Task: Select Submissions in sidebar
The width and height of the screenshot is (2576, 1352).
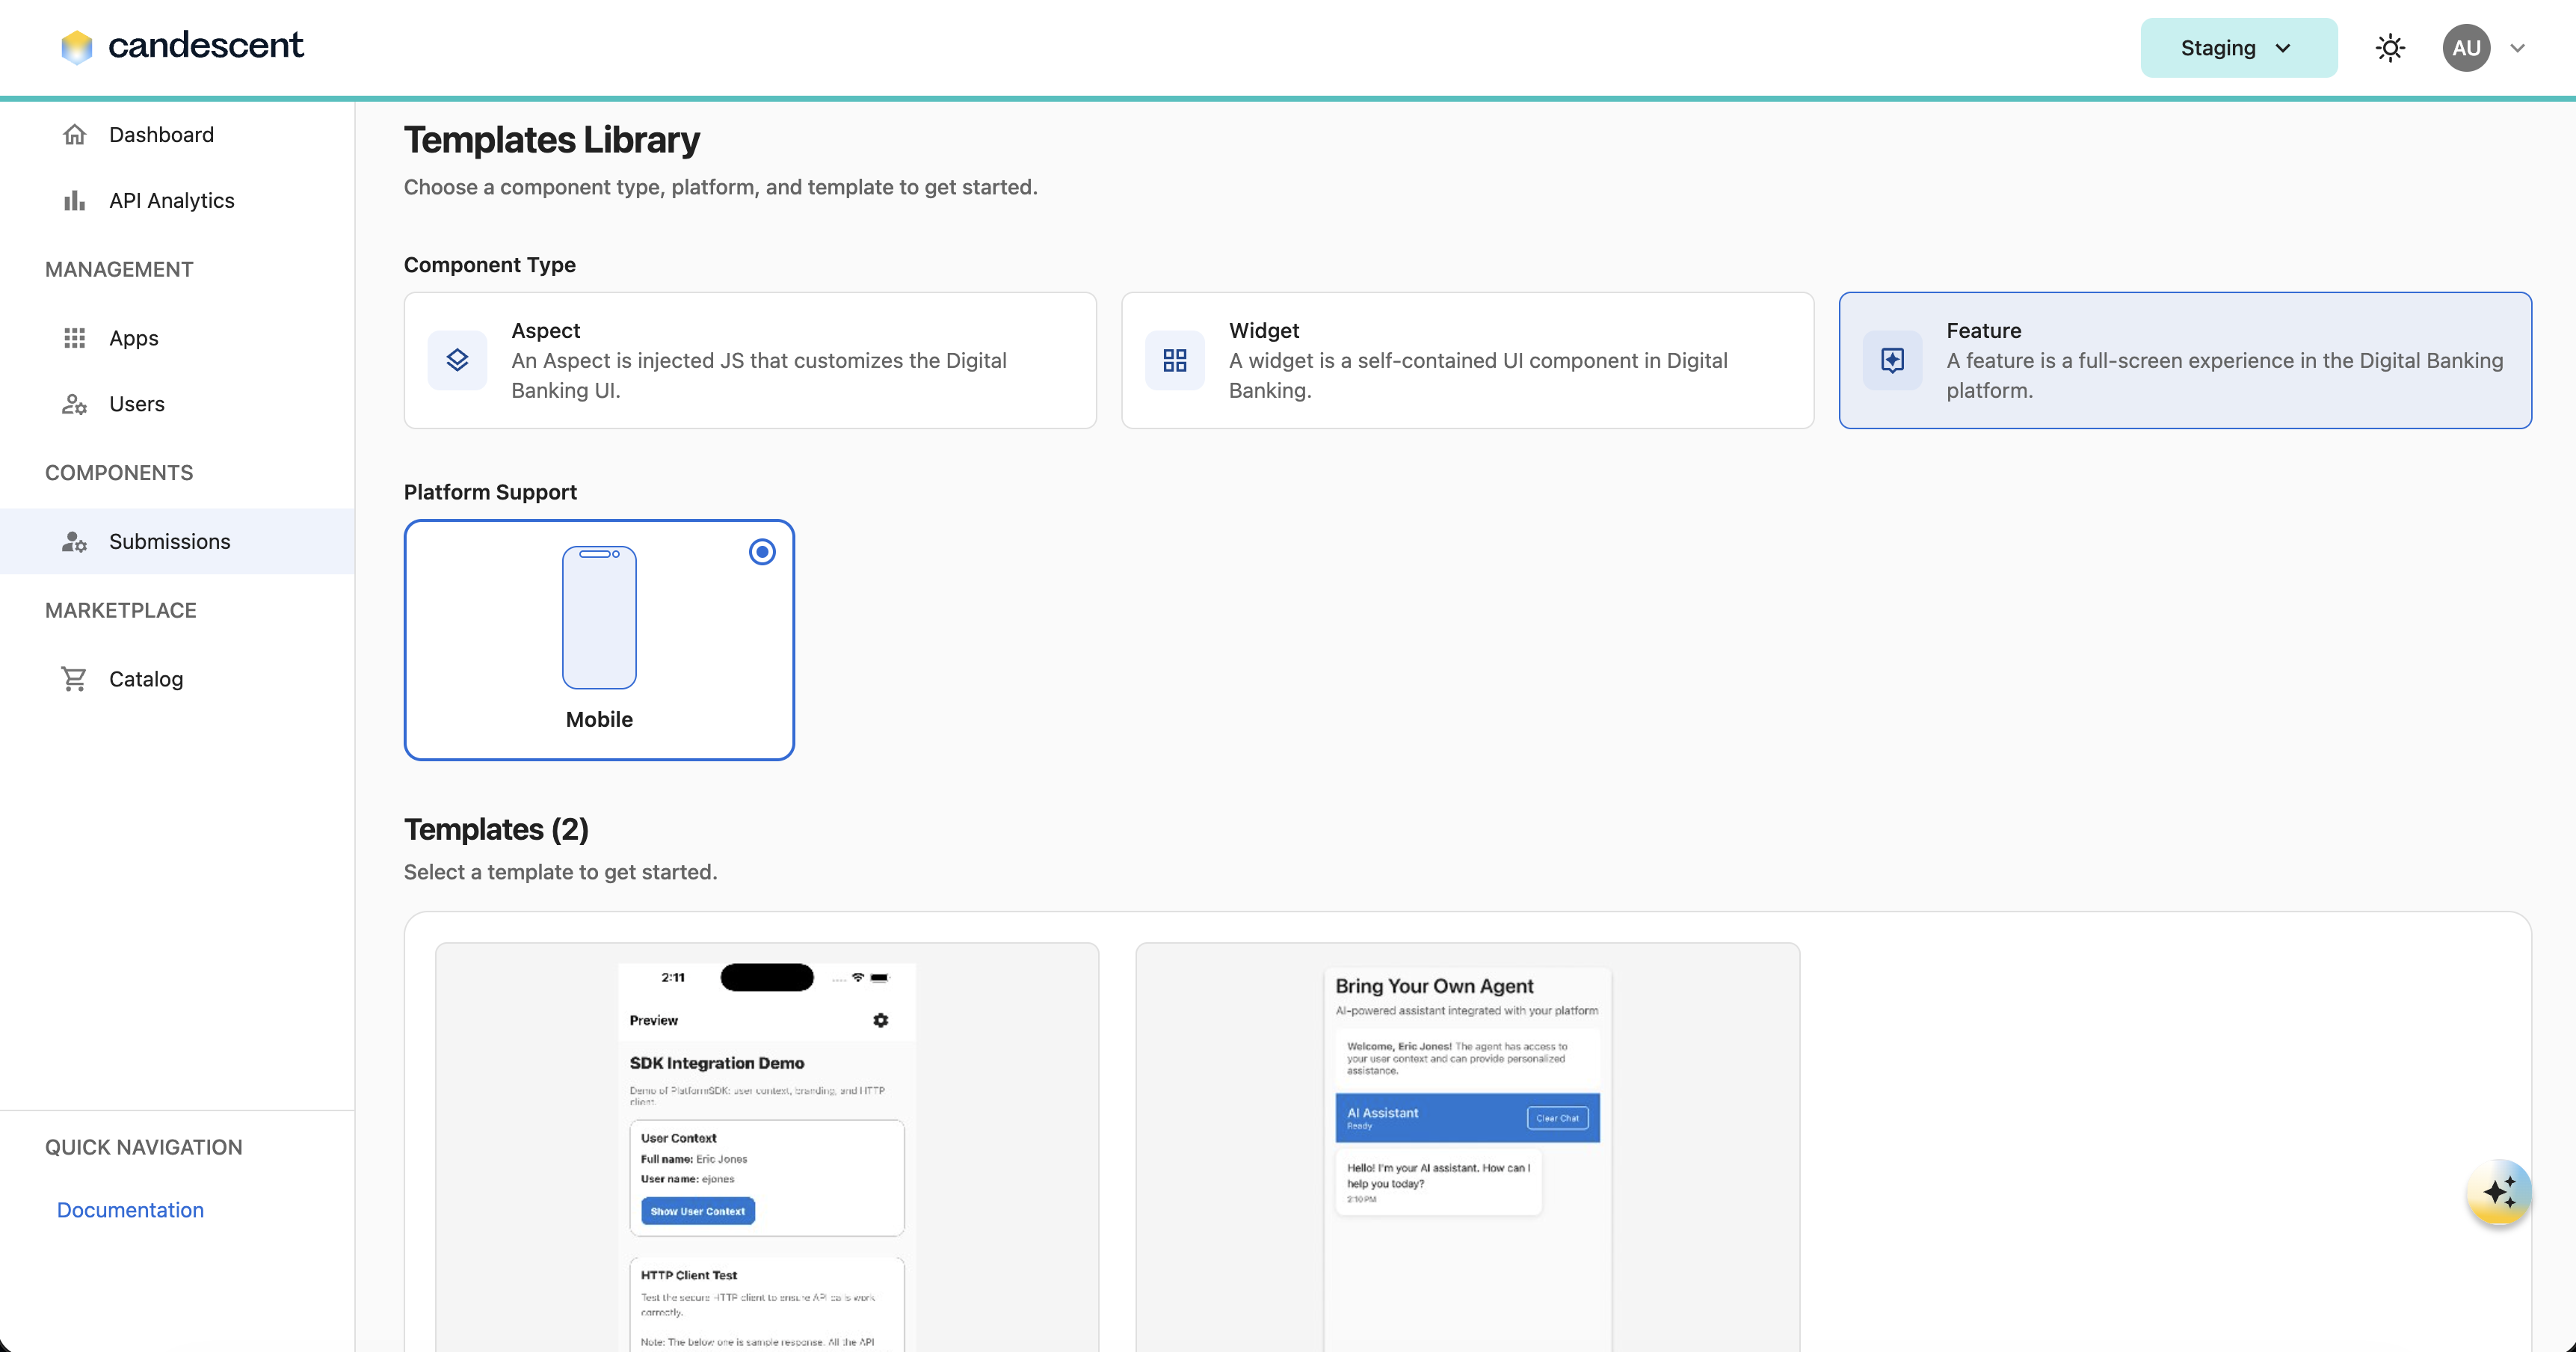Action: pos(177,542)
